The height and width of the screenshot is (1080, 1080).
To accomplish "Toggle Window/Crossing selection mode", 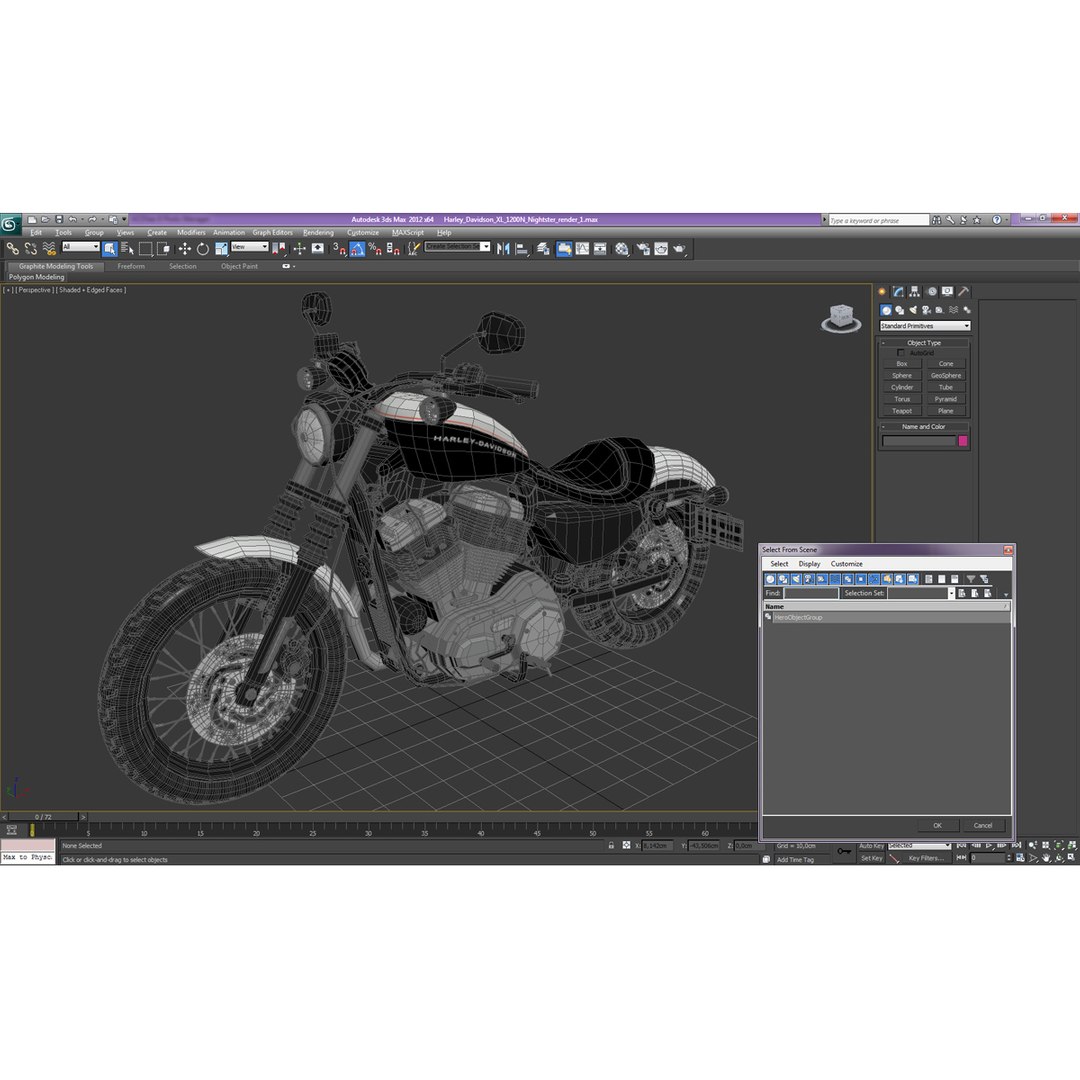I will (x=163, y=249).
